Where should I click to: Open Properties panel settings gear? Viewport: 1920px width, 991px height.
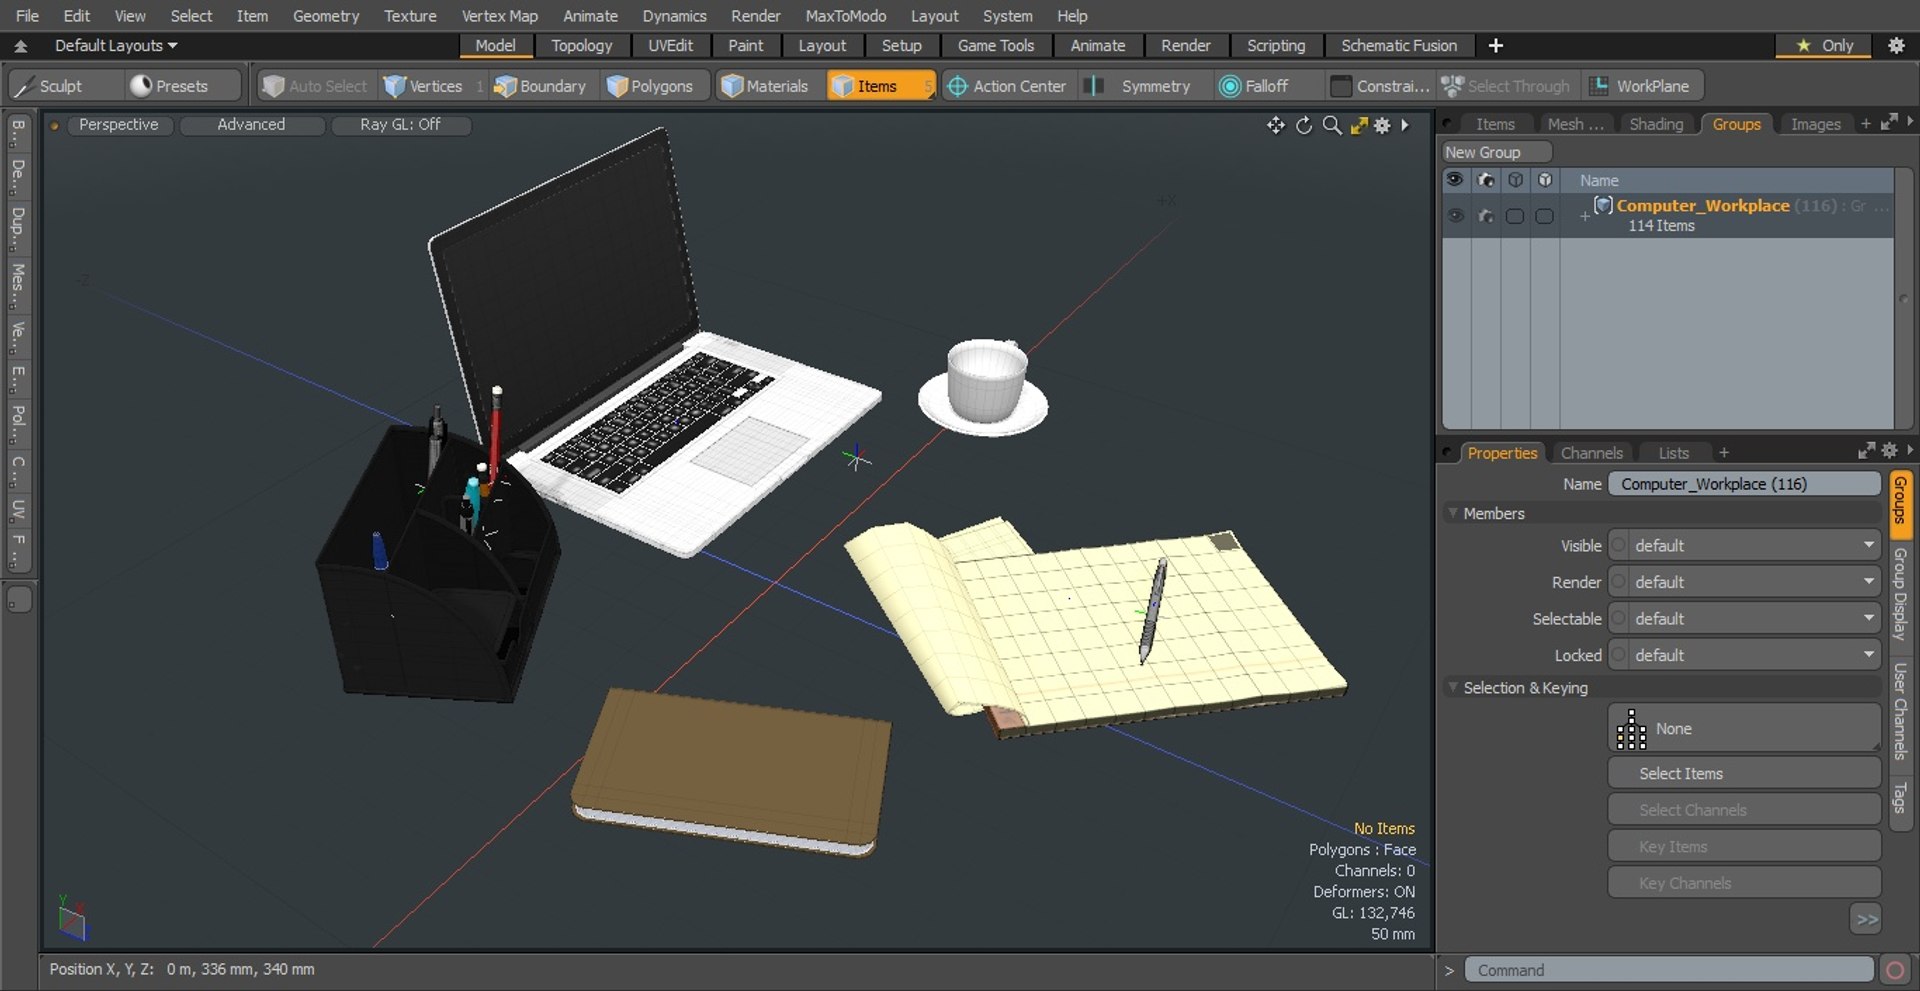(x=1889, y=451)
